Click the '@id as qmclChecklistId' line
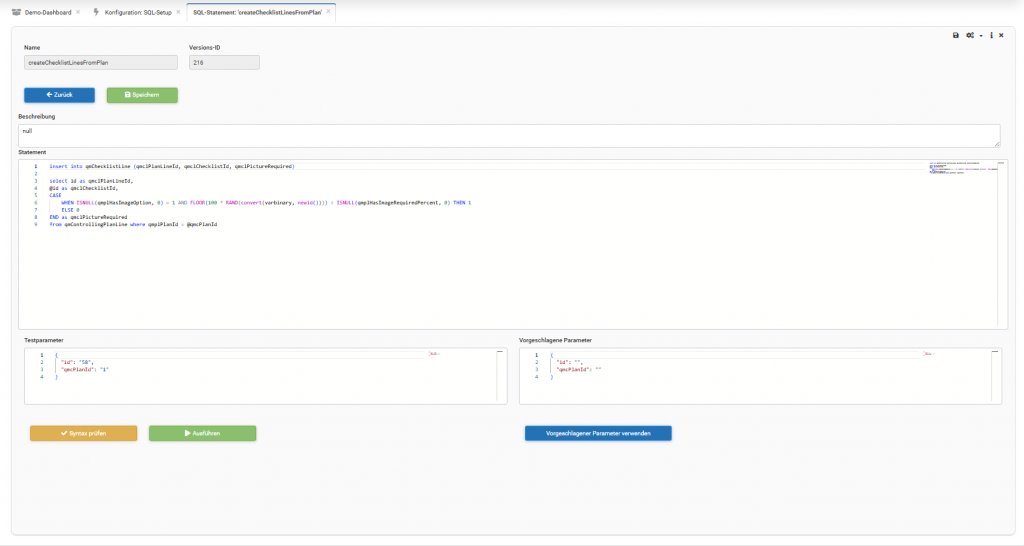Image resolution: width=1024 pixels, height=546 pixels. (84, 188)
